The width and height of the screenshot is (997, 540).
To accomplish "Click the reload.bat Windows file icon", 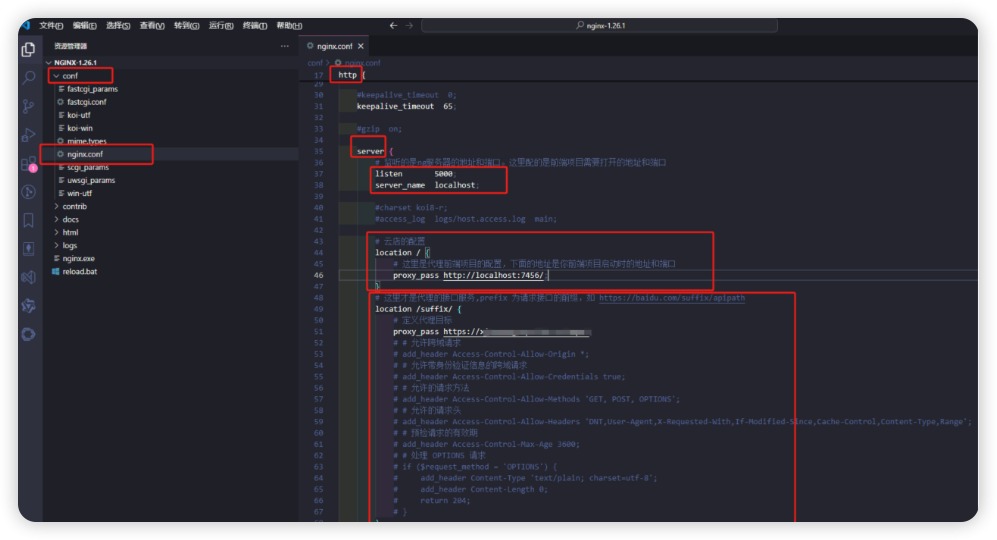I will pos(56,272).
